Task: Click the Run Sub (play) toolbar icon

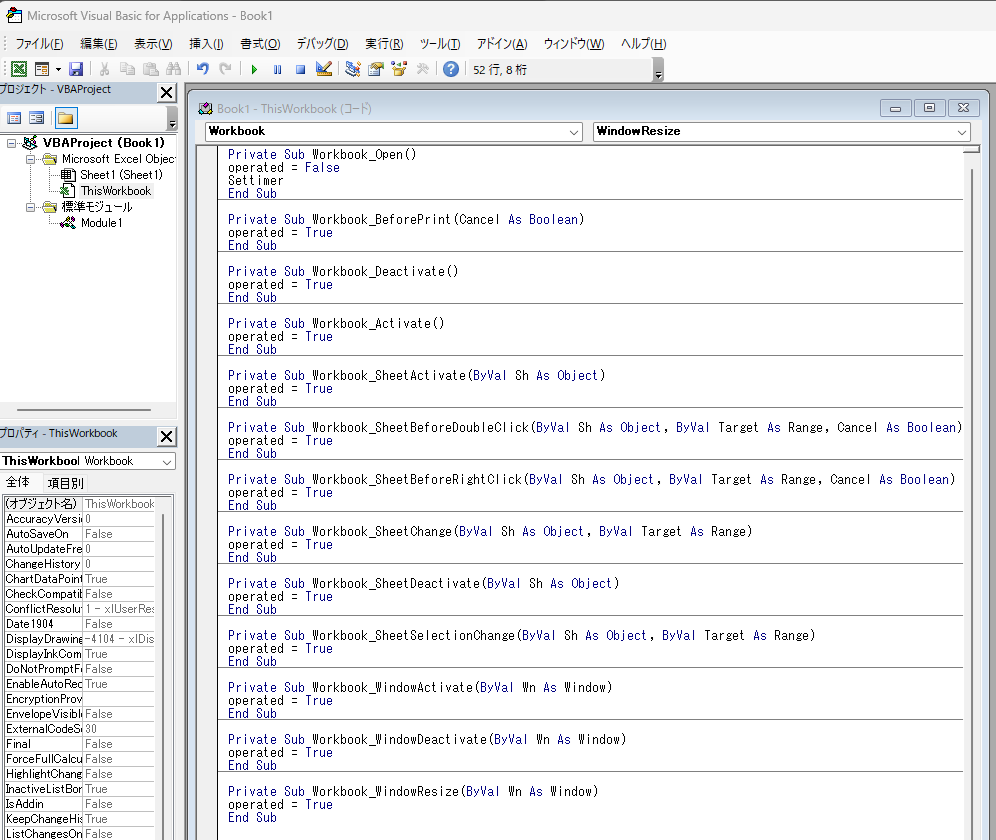Action: (x=254, y=69)
